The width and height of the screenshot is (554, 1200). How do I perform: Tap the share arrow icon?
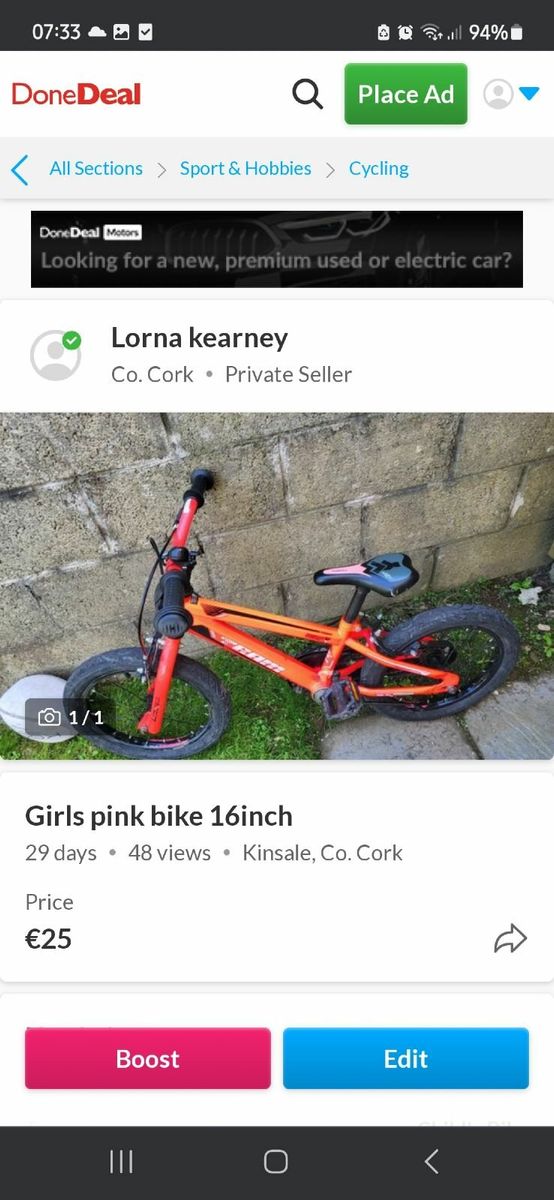(510, 938)
